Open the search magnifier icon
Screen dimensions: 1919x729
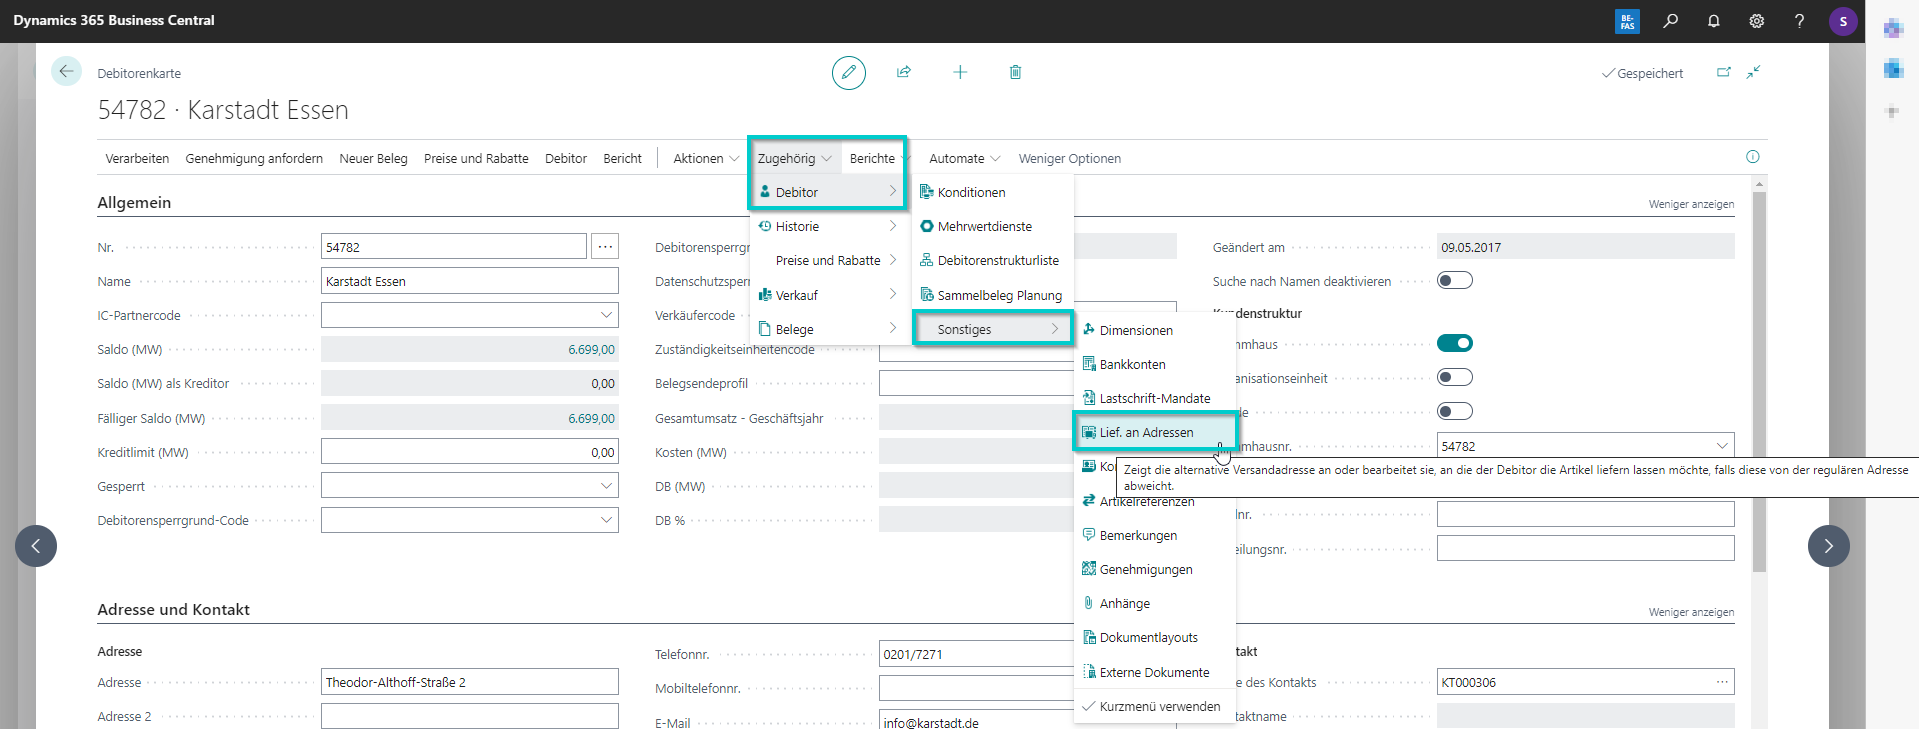click(x=1670, y=21)
